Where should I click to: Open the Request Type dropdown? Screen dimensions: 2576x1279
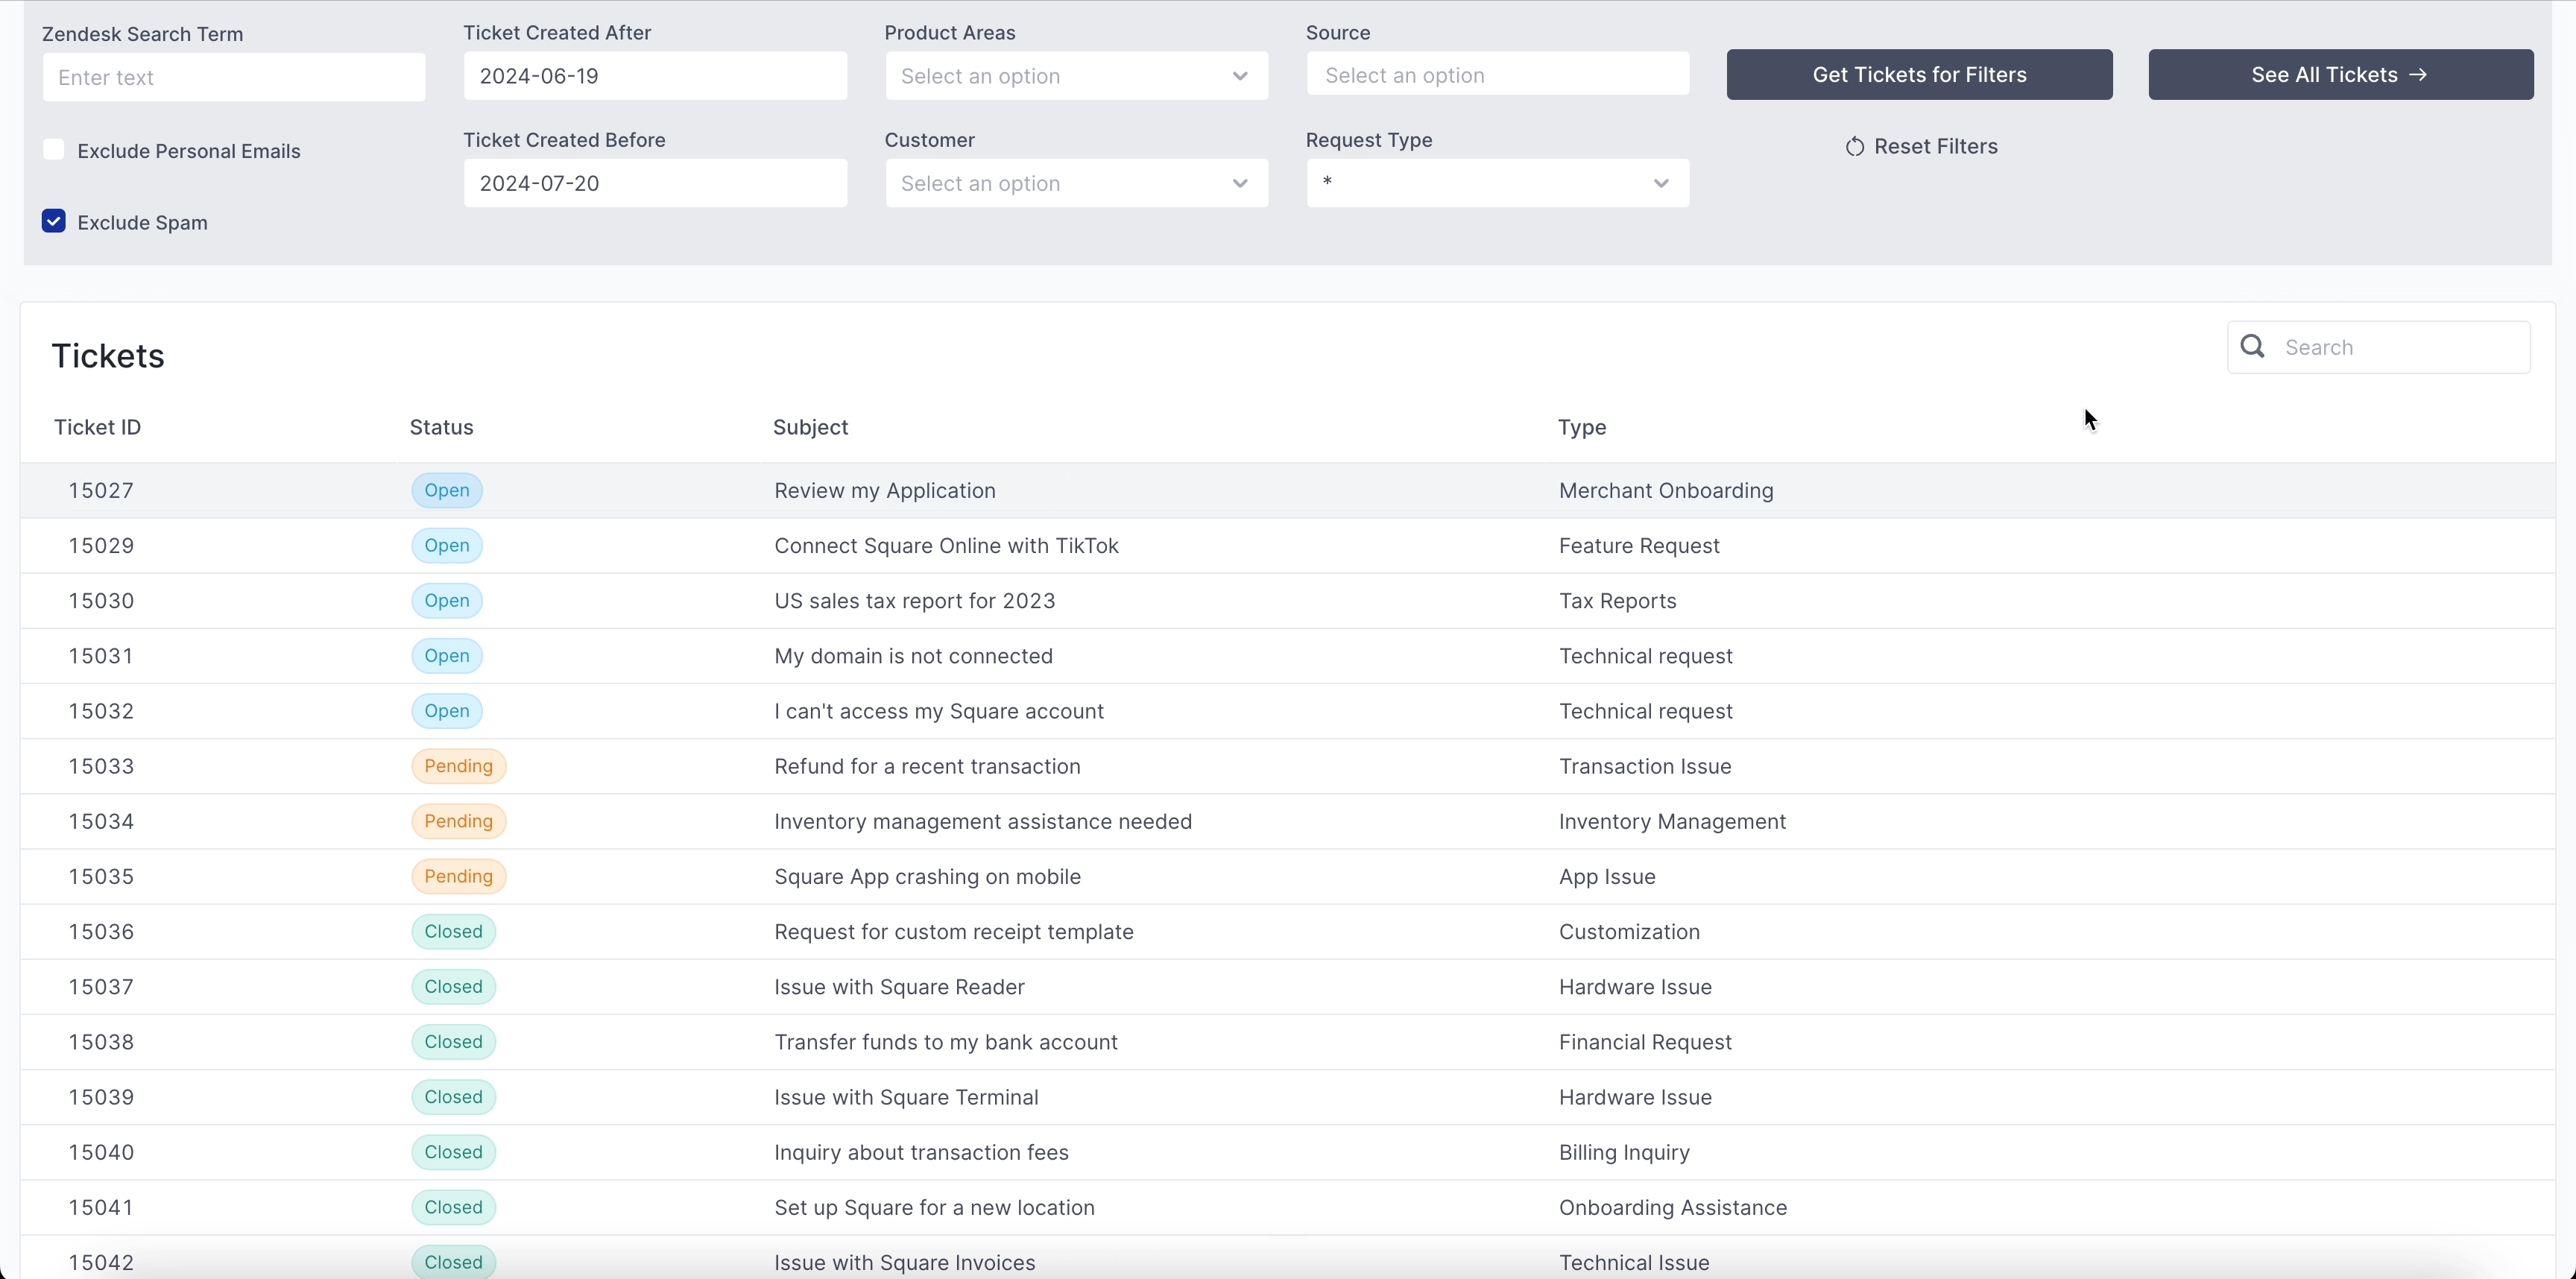(x=1497, y=183)
